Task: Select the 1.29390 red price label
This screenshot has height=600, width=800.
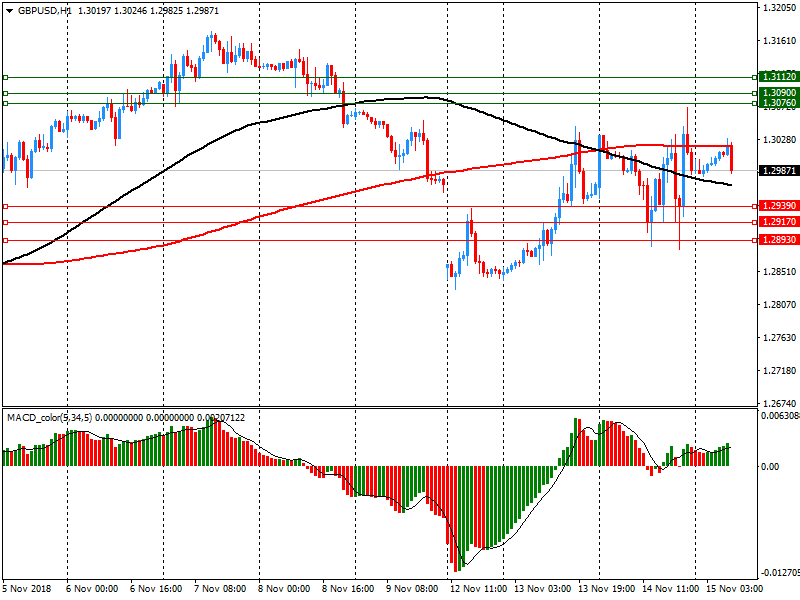Action: click(778, 206)
